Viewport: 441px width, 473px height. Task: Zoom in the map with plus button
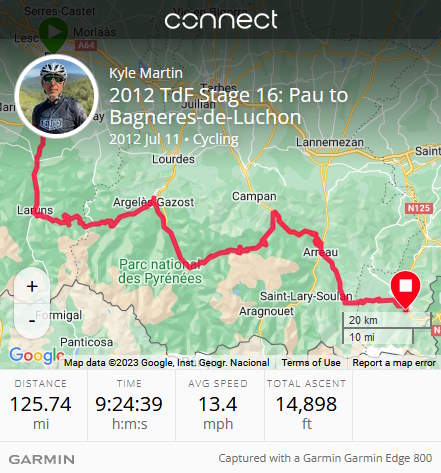32,287
